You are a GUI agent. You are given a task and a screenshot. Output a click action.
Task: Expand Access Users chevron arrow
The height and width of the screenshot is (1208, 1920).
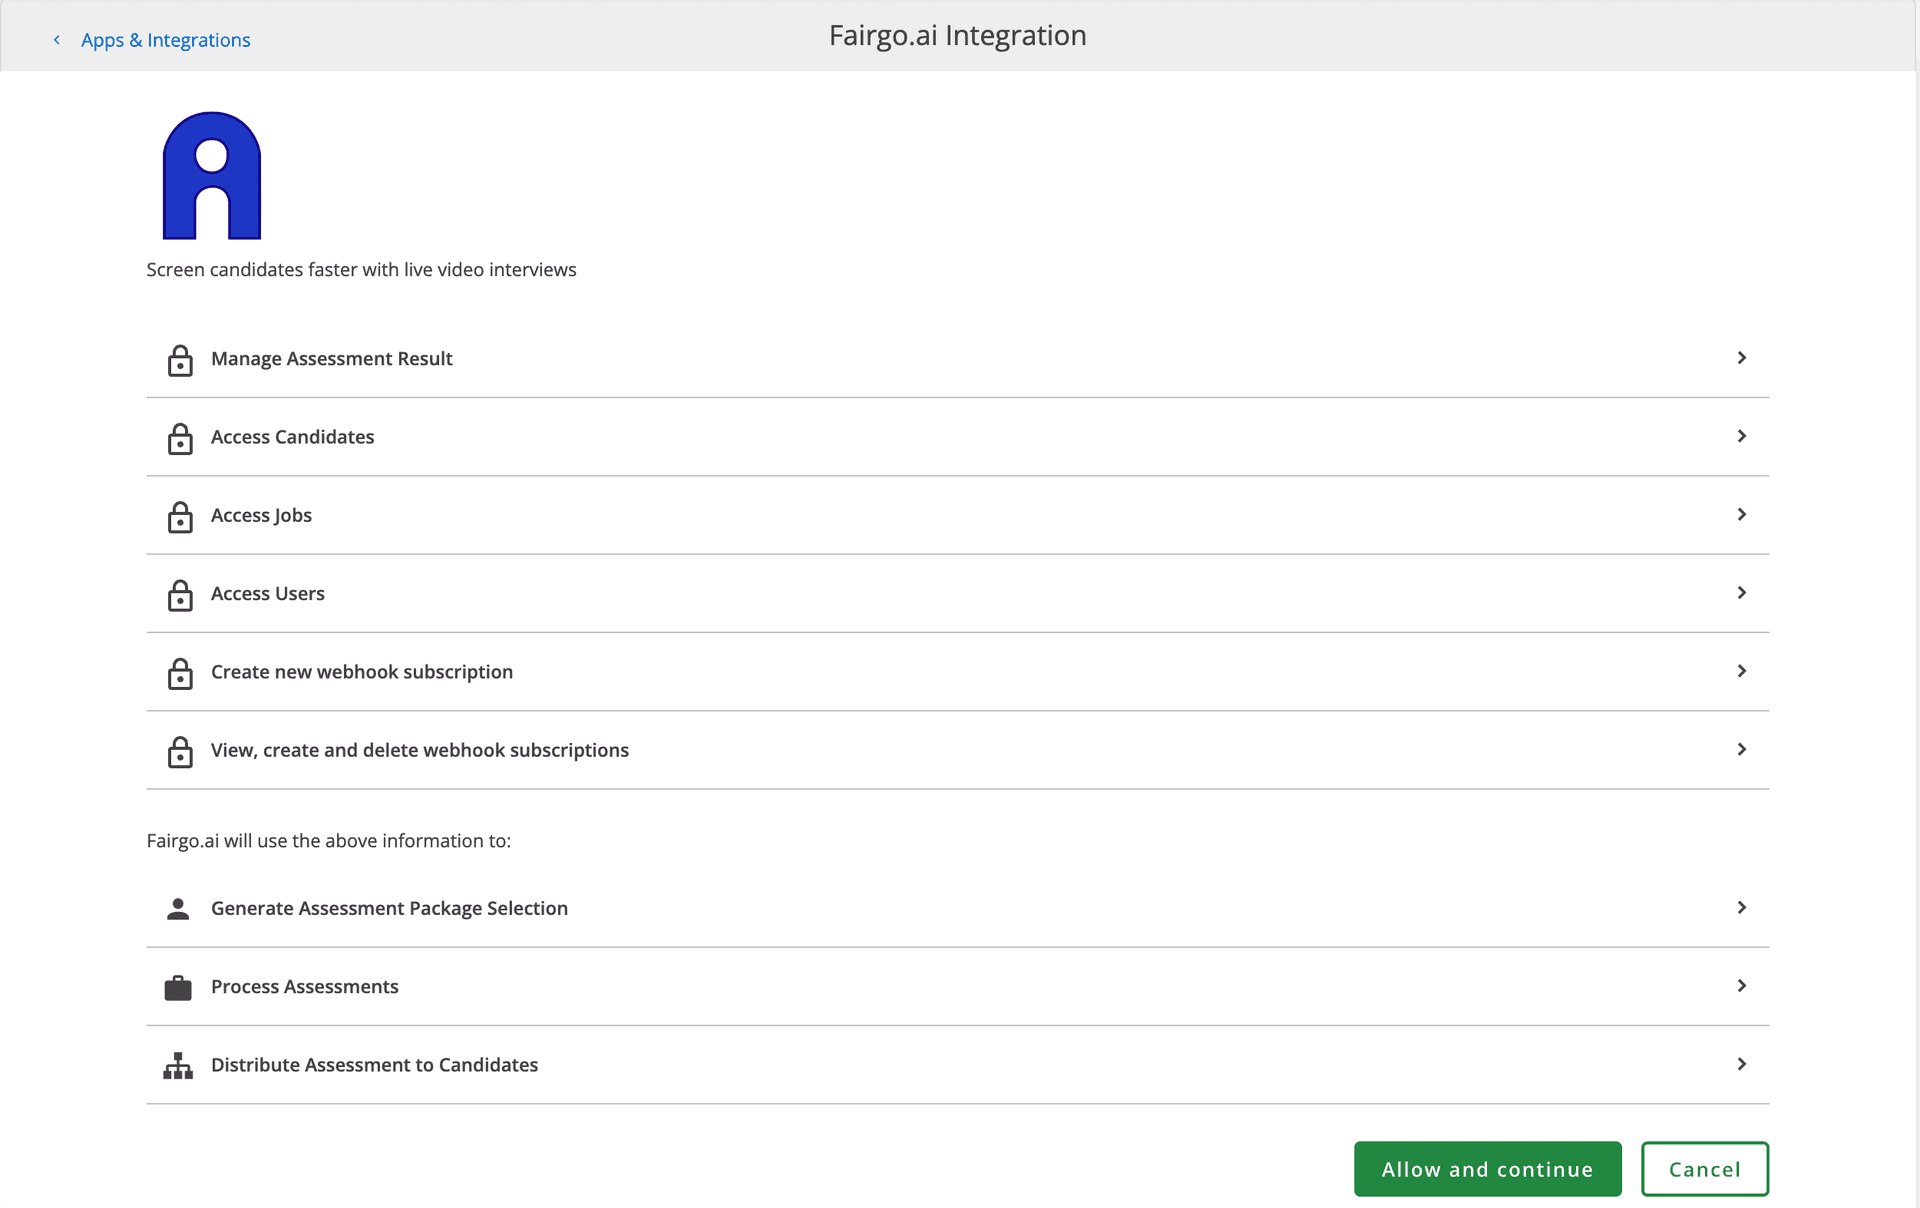pyautogui.click(x=1741, y=593)
